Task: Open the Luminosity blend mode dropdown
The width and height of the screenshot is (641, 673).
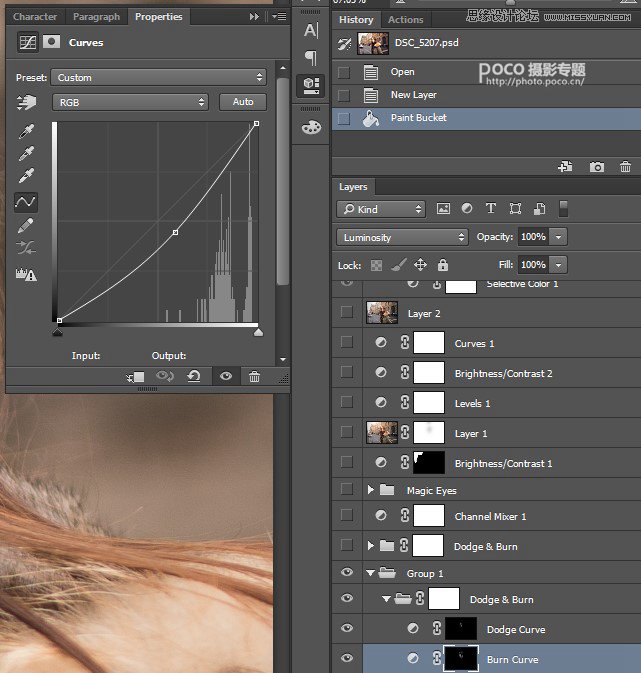Action: coord(403,237)
